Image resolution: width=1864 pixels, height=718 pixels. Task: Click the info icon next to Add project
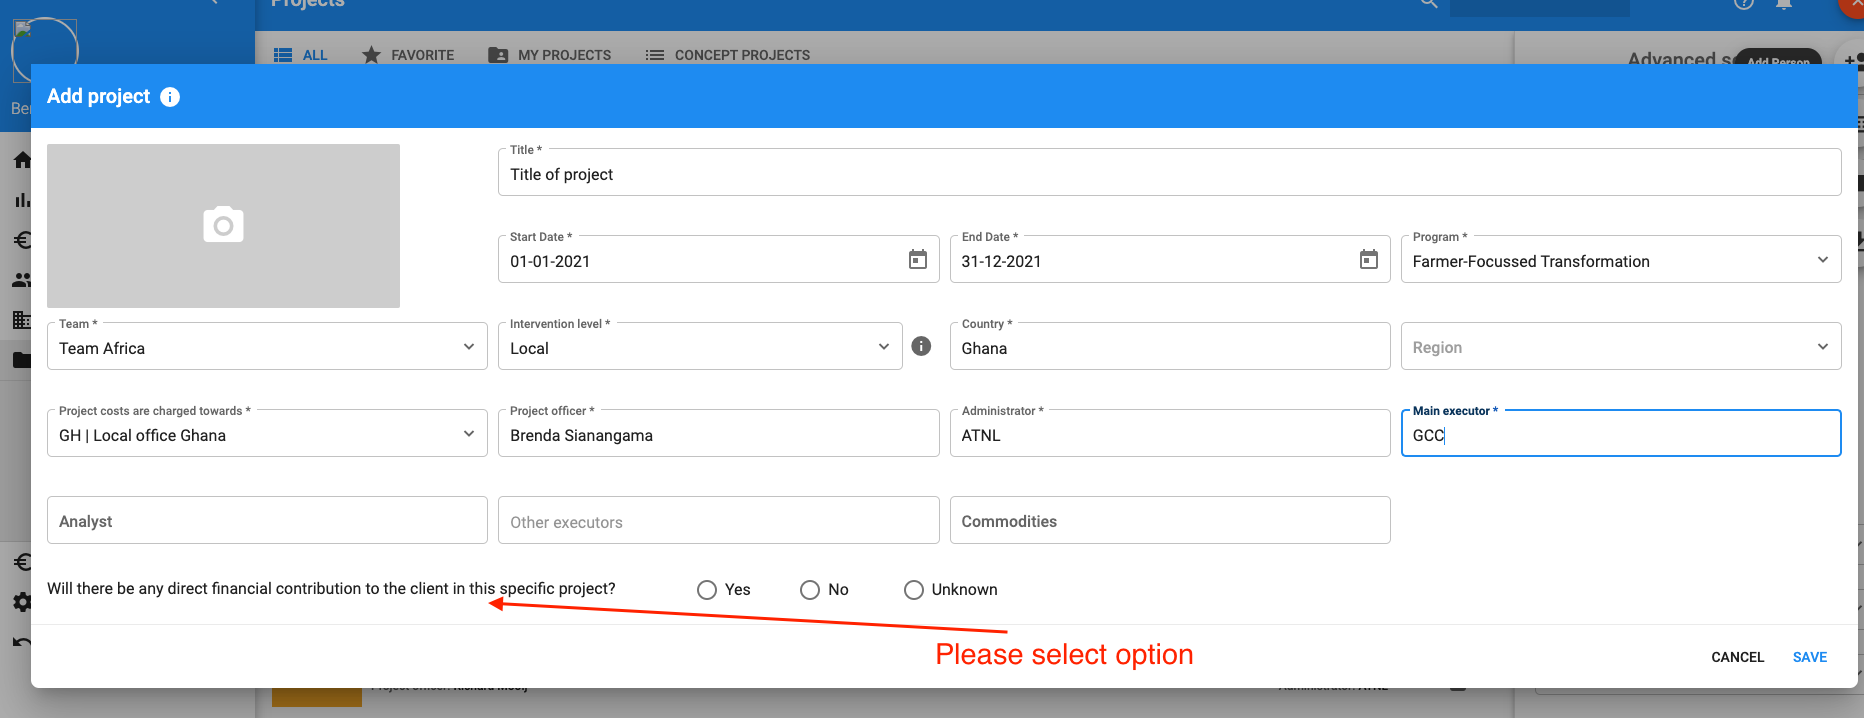point(170,97)
